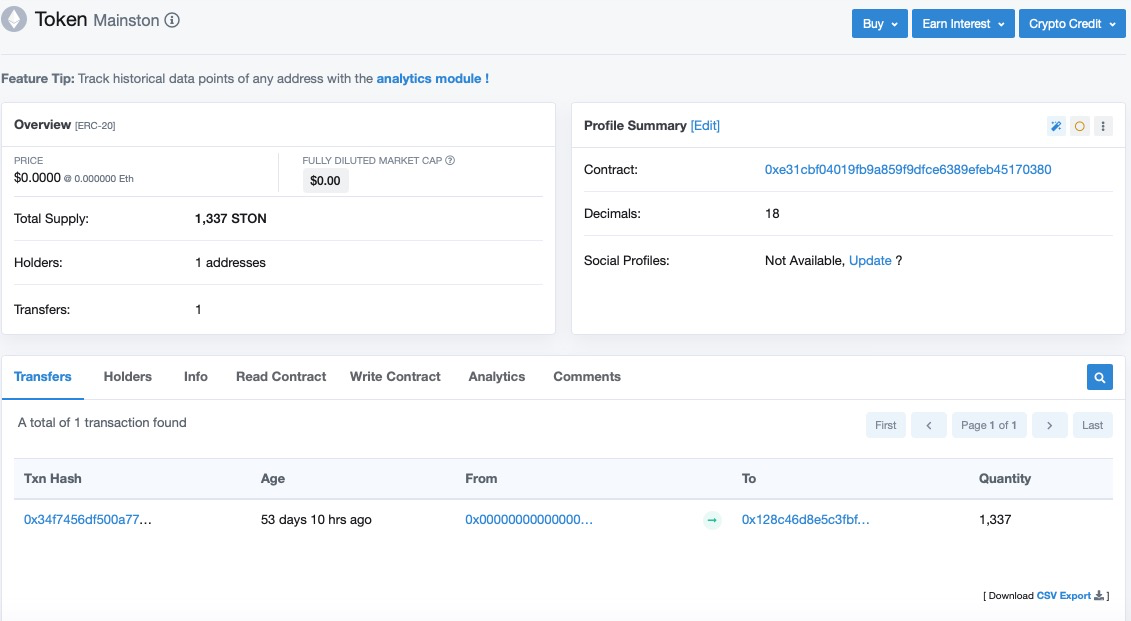Click the magic wand icon in Profile Summary

(1056, 126)
